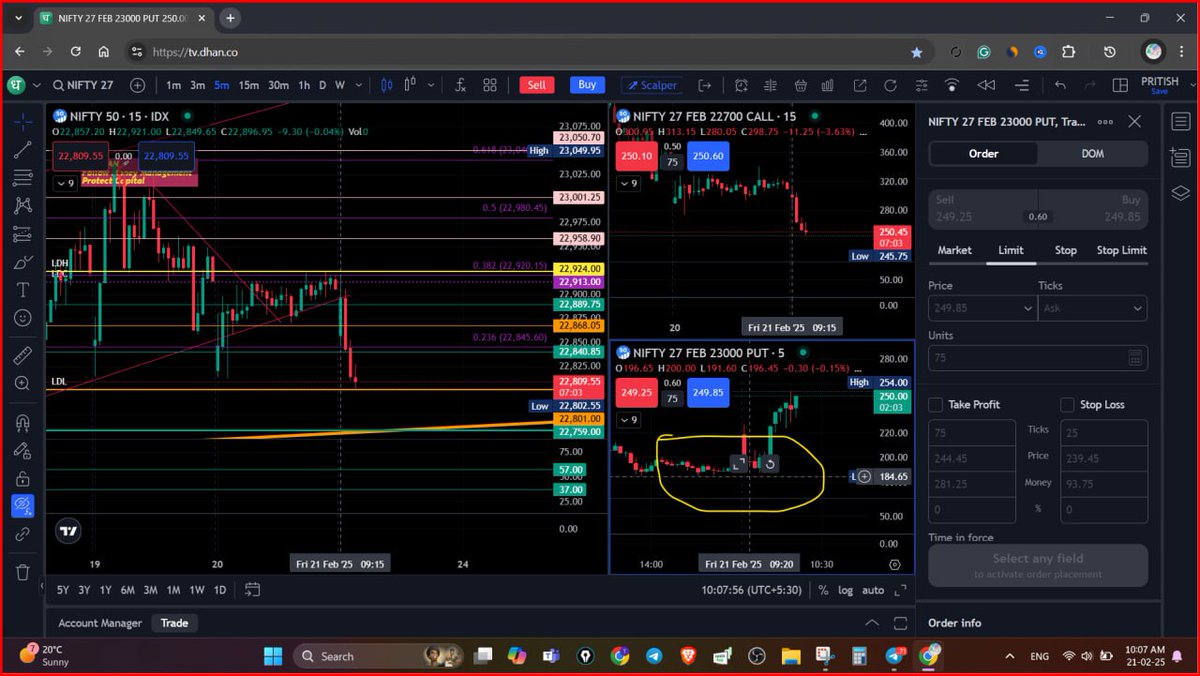Screen dimensions: 1200x676
Task: Click the red Sell button in toolbar
Action: pyautogui.click(x=537, y=85)
